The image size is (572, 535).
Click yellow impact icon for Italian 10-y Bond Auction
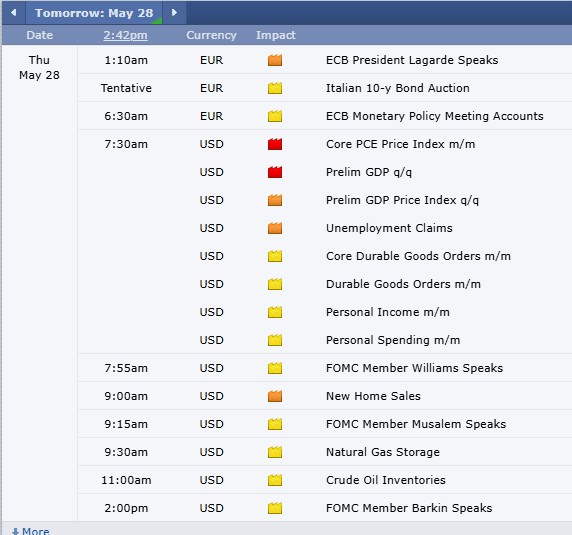coord(275,88)
